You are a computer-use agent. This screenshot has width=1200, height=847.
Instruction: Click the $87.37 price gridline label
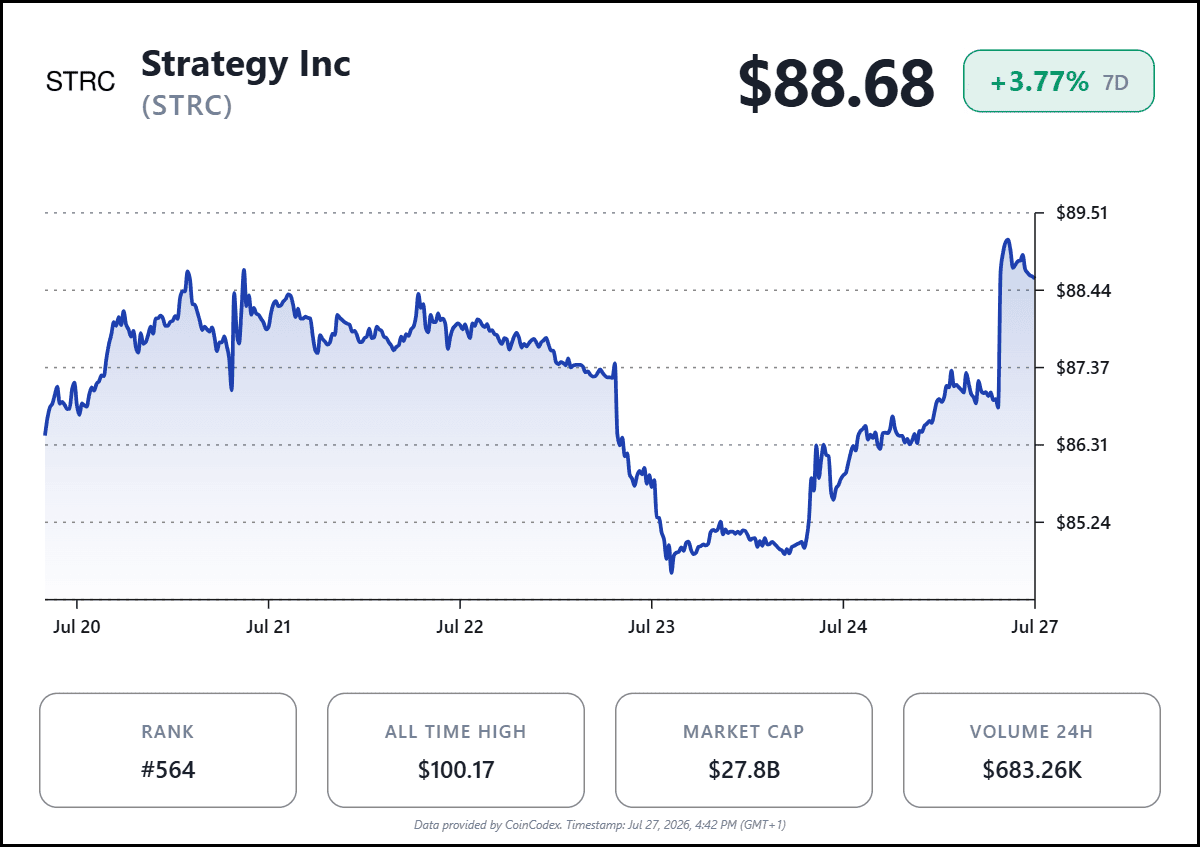pos(1082,367)
